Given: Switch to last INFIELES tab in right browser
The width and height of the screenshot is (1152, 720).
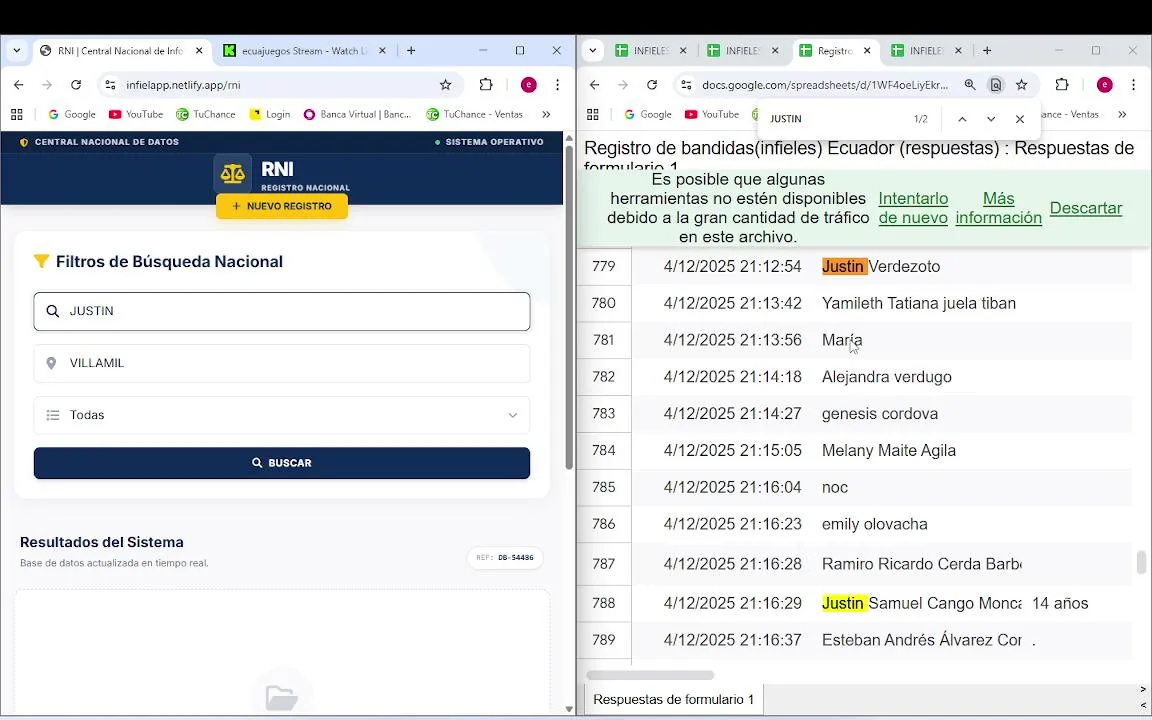Looking at the screenshot, I should pos(926,51).
